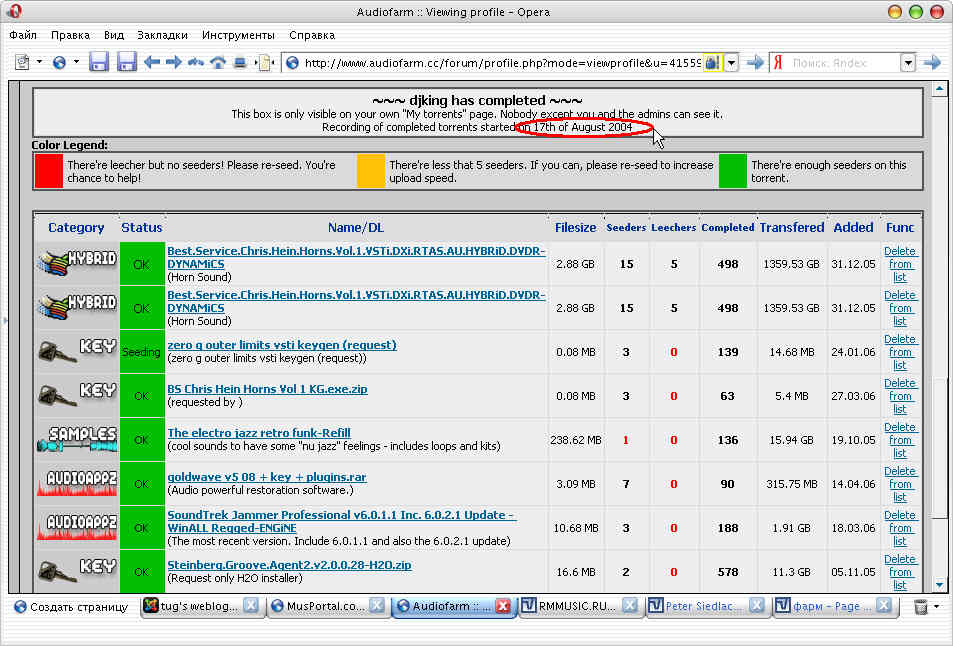953x646 pixels.
Task: Close the RMMUSIC.RU tab
Action: click(630, 605)
